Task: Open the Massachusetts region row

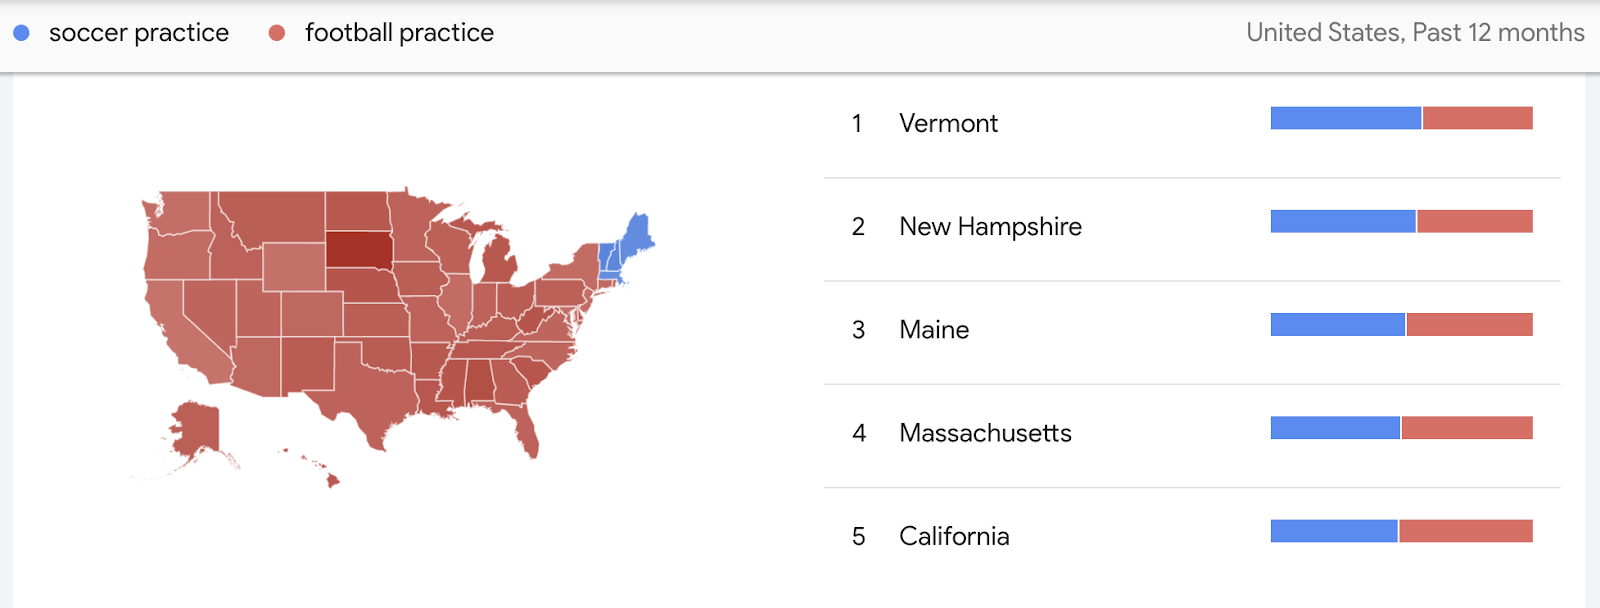Action: (1192, 435)
